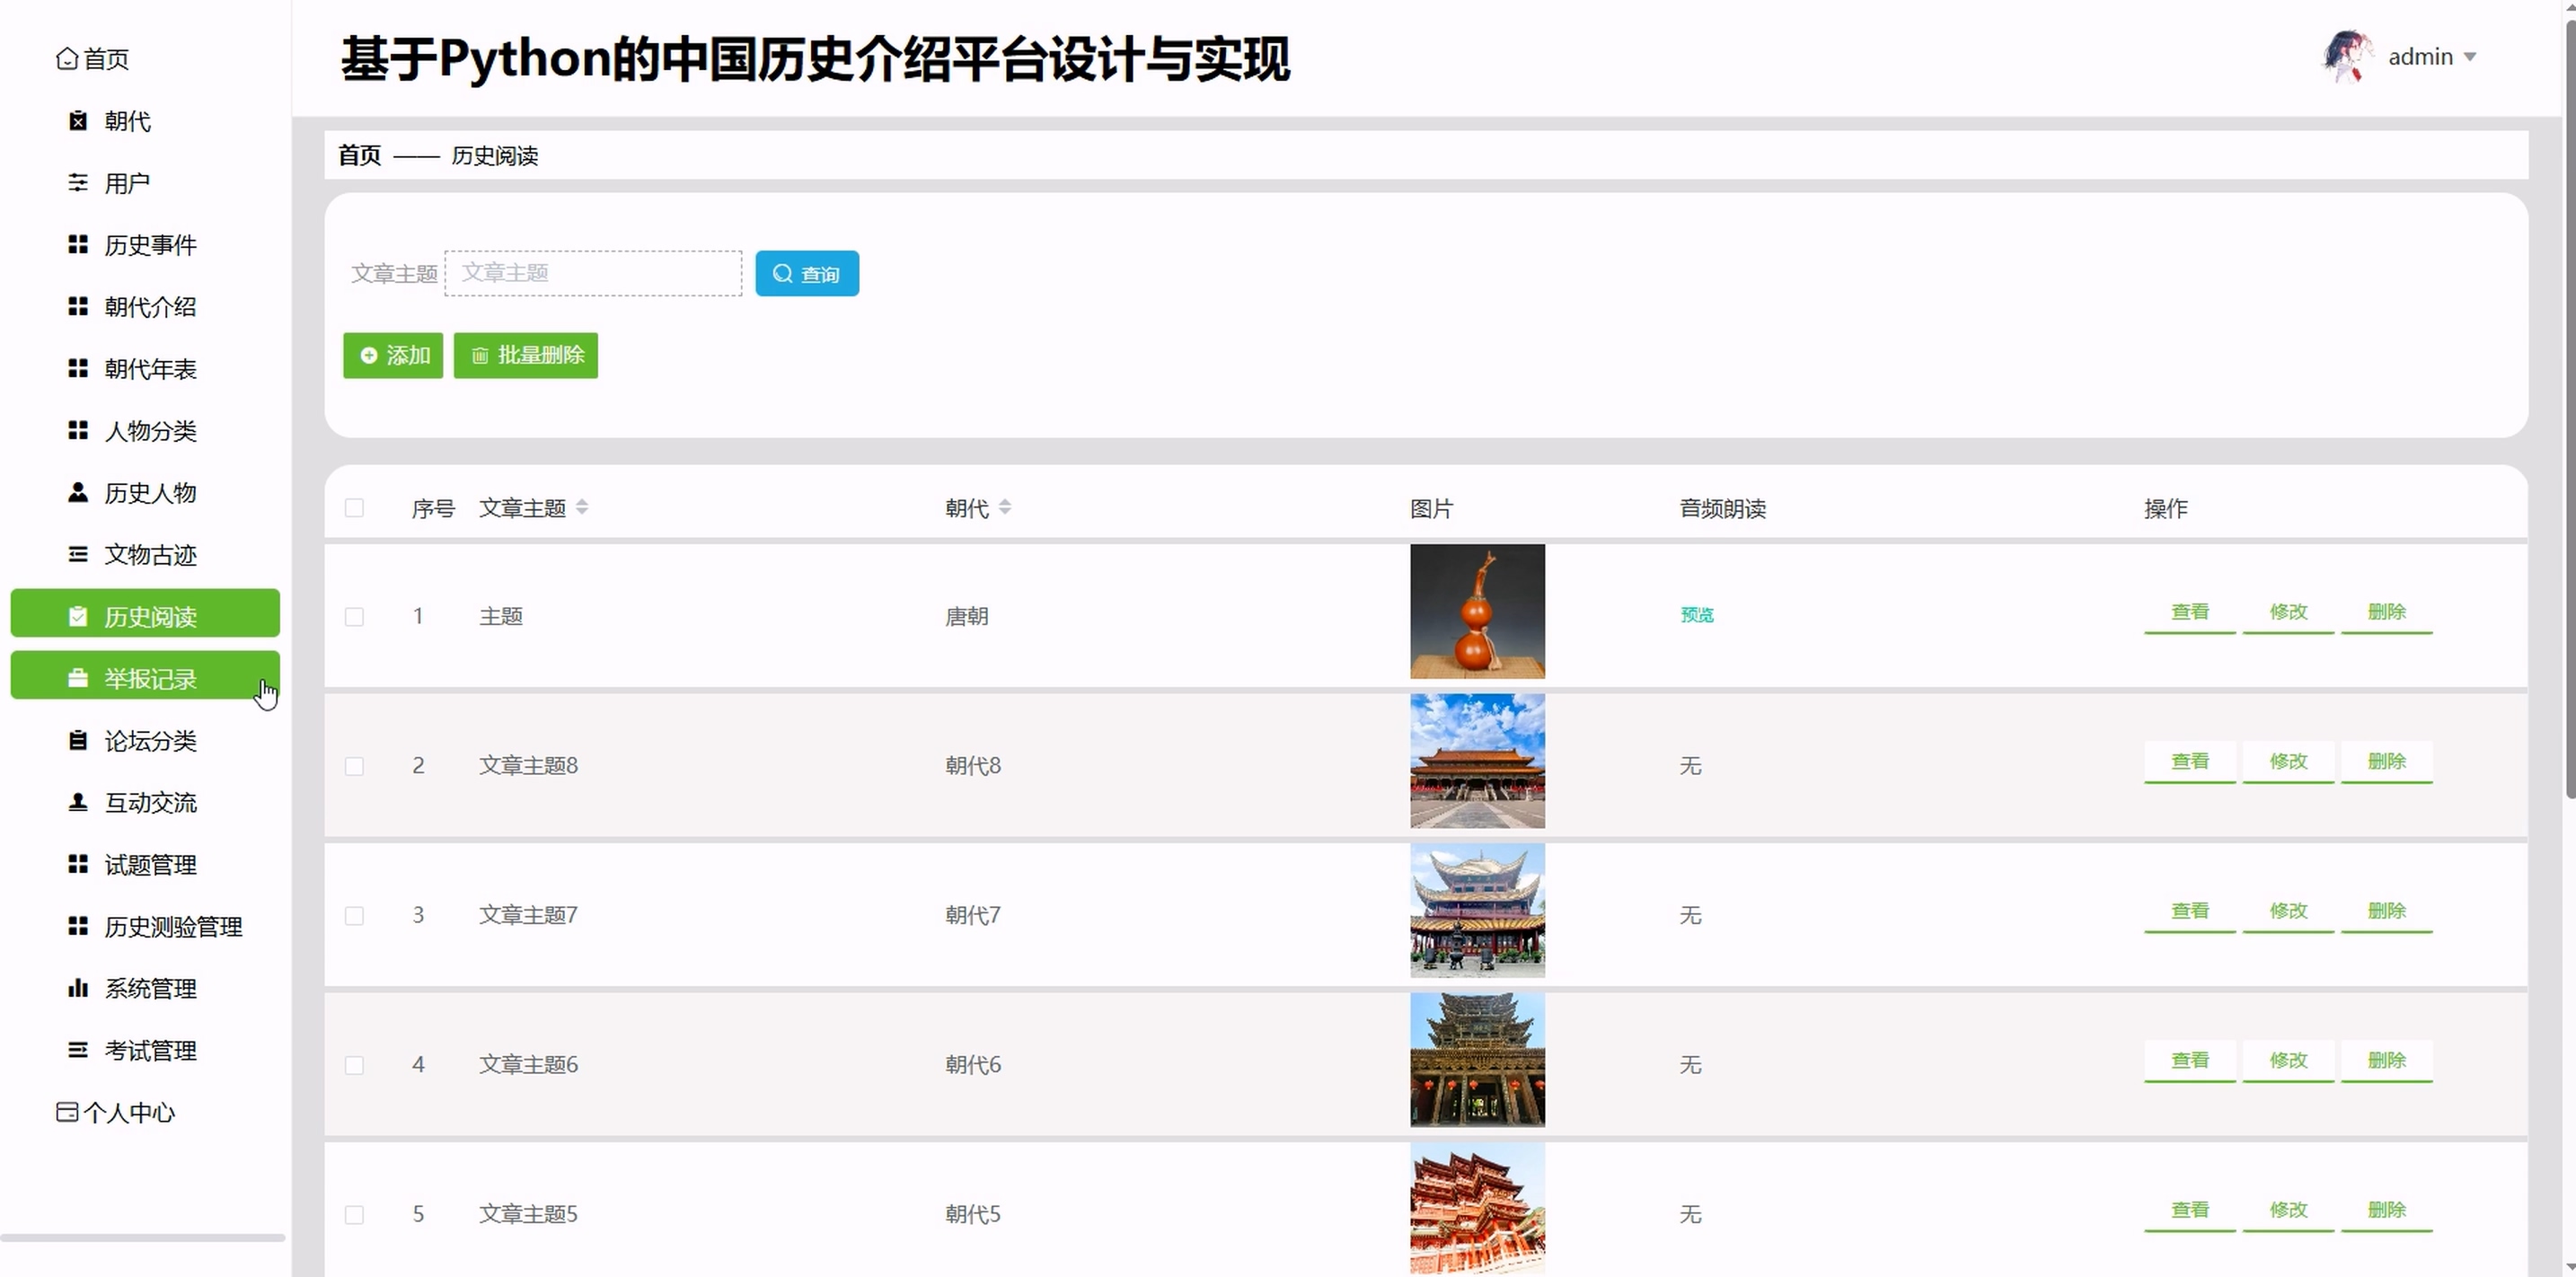Expand the admin dropdown arrow

pyautogui.click(x=2470, y=57)
